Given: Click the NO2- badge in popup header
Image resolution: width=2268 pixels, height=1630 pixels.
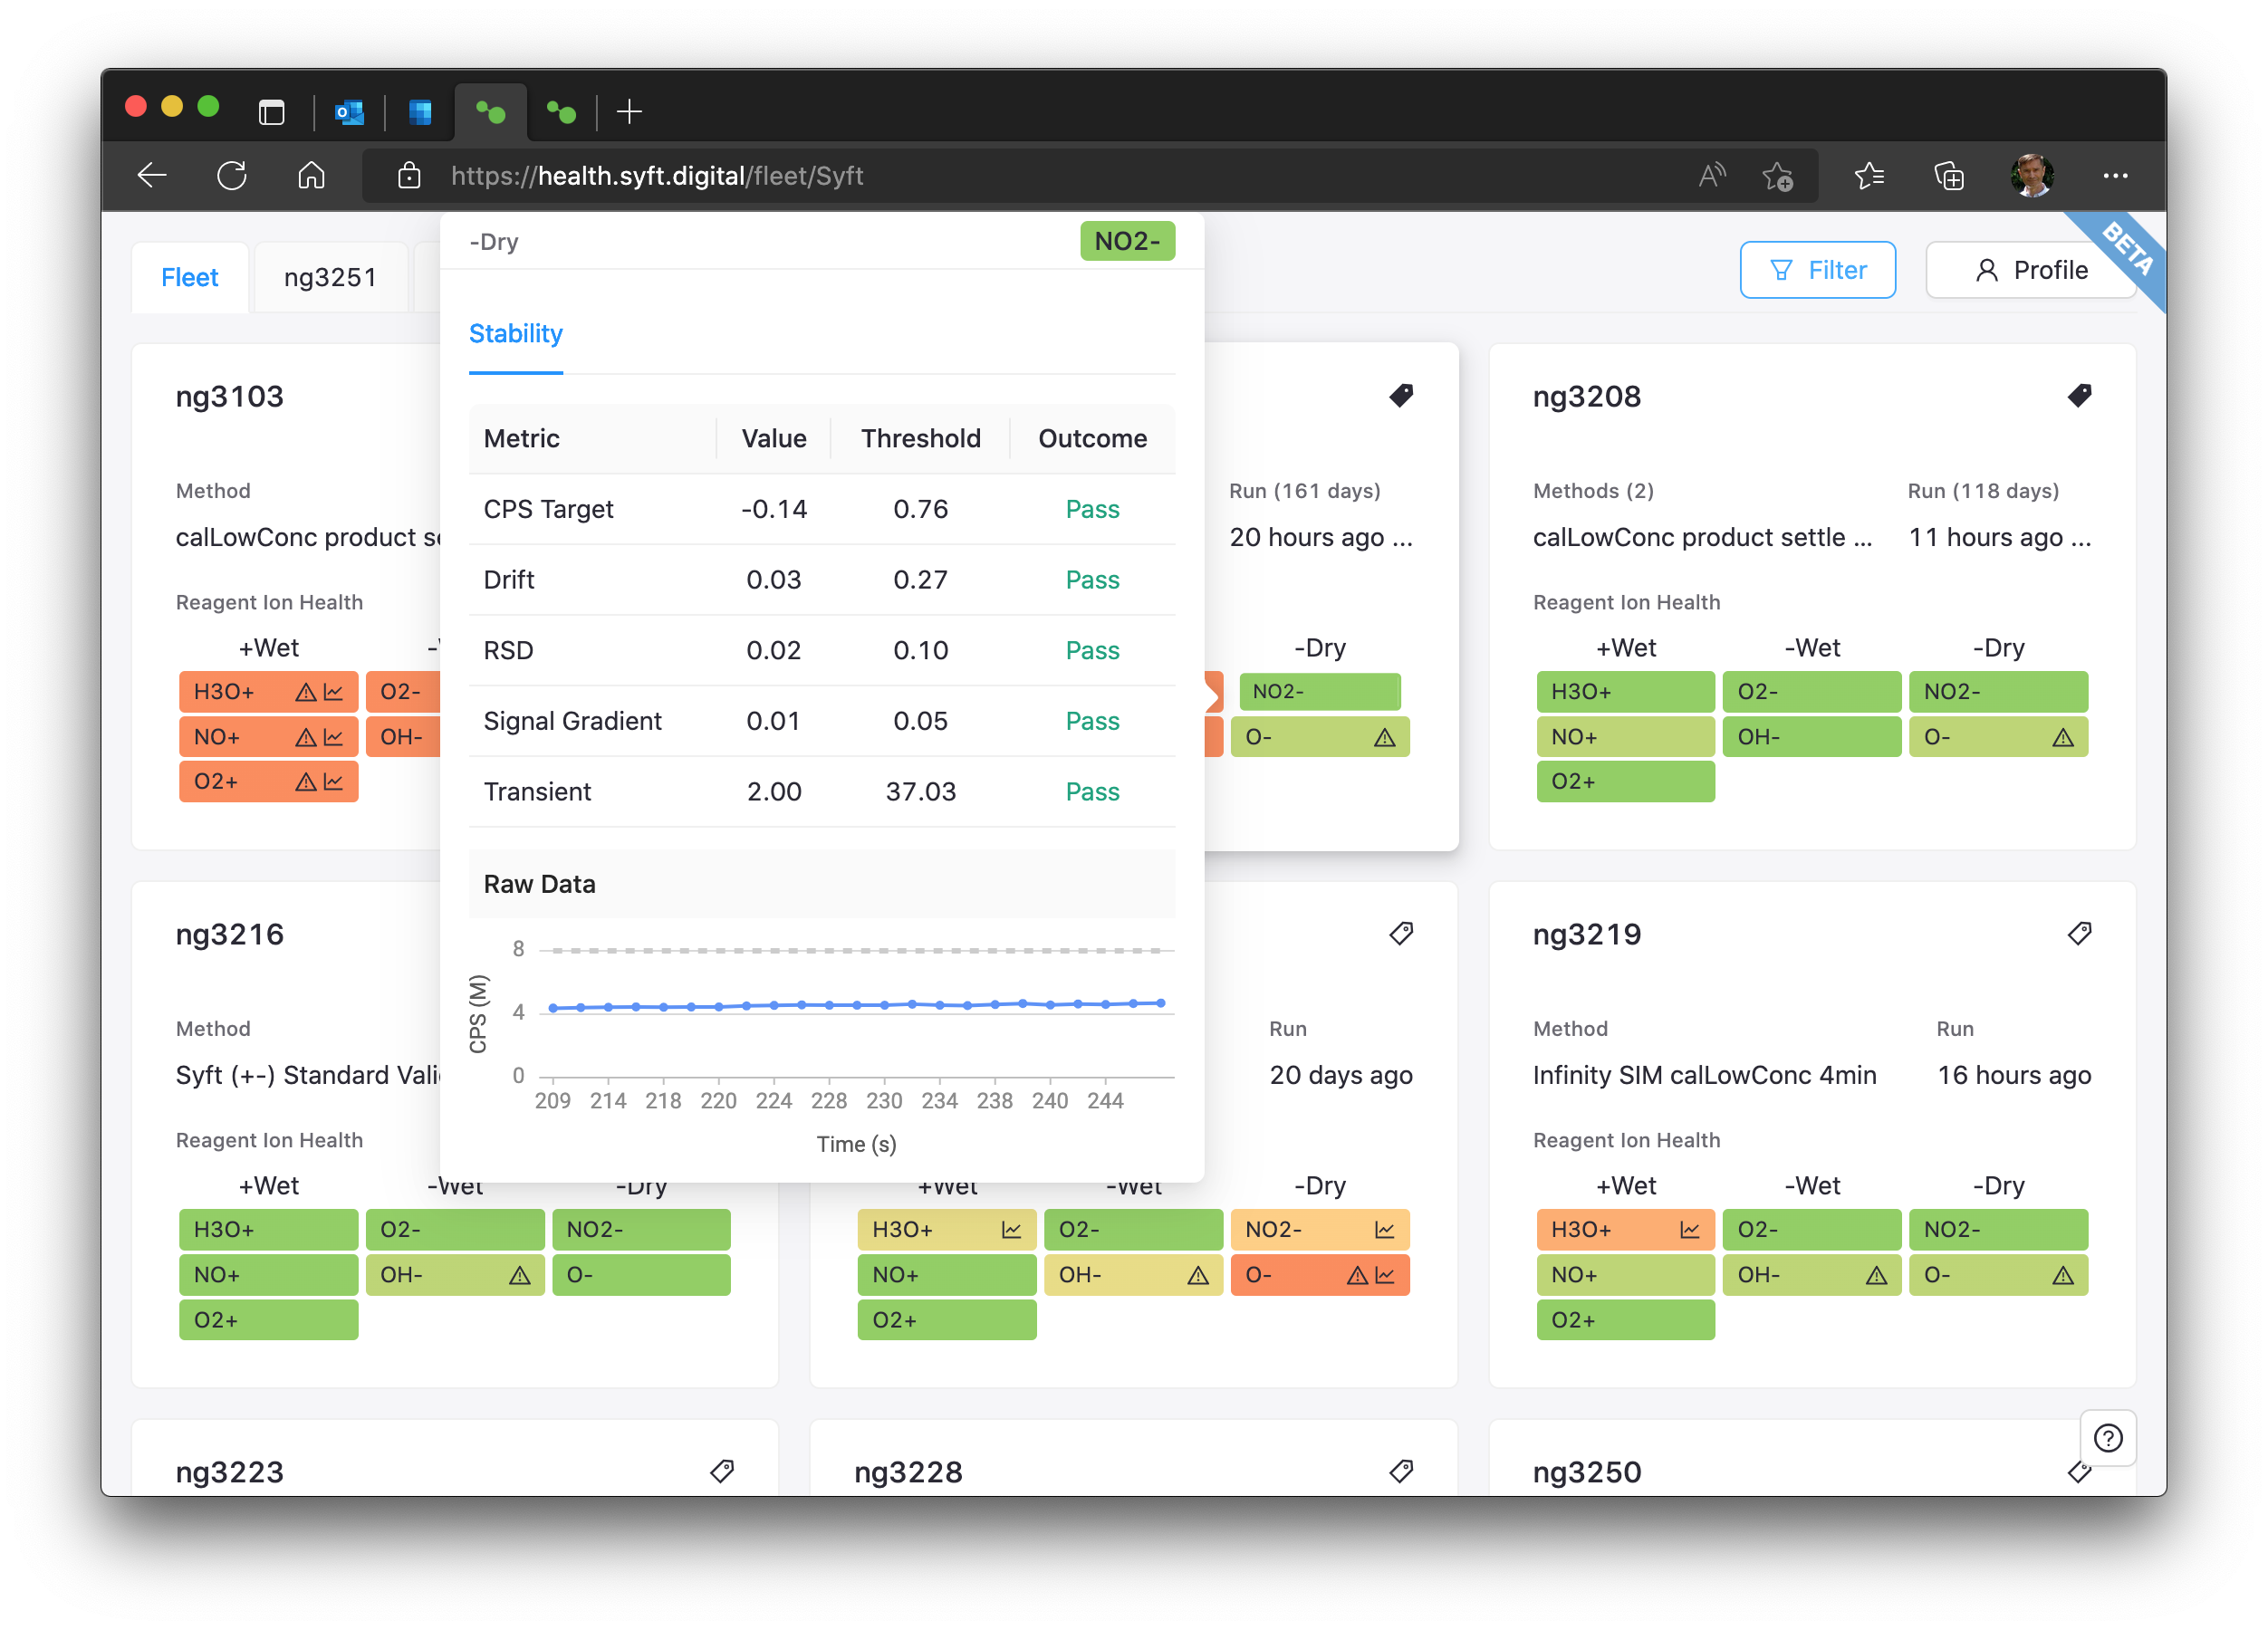Looking at the screenshot, I should click(1127, 241).
